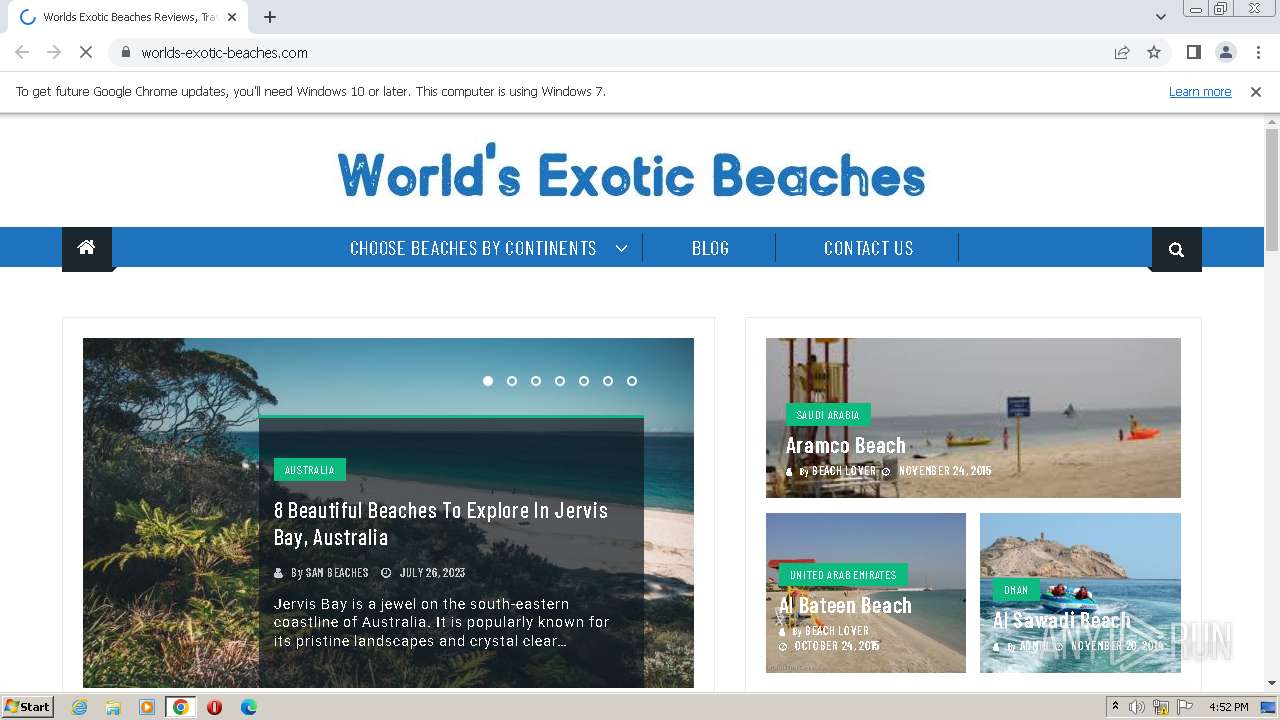
Task: Open the United Arab Emirates tag
Action: [x=843, y=575]
